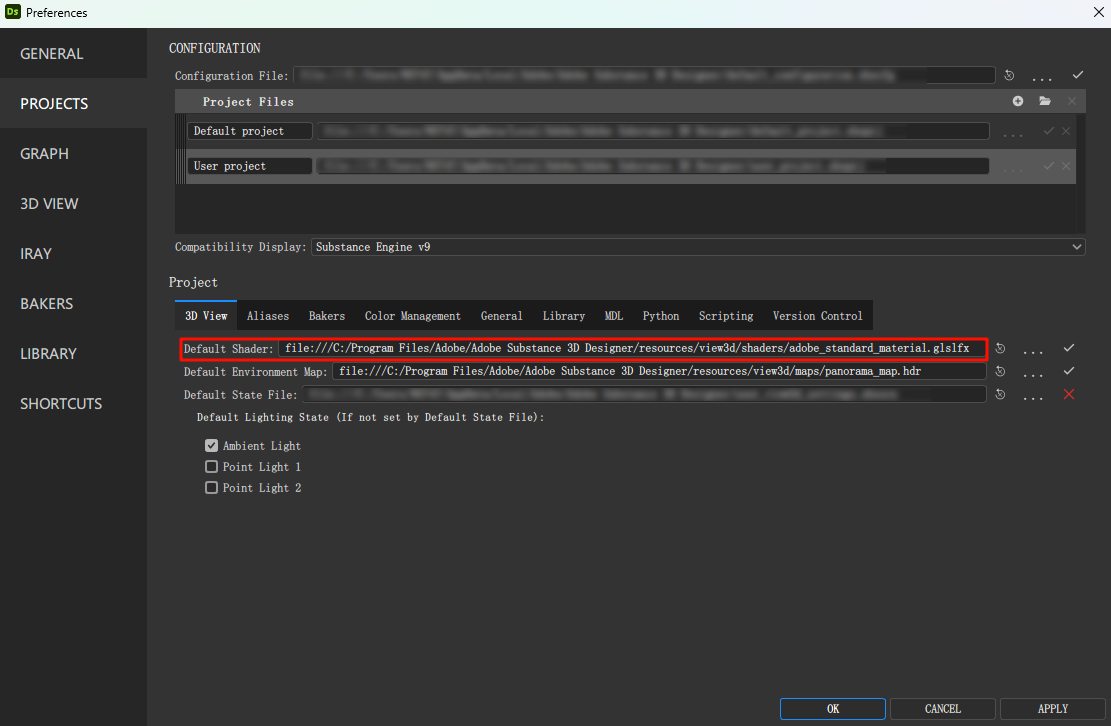The image size is (1111, 726).
Task: Reset Default Shader to default value
Action: 1001,349
